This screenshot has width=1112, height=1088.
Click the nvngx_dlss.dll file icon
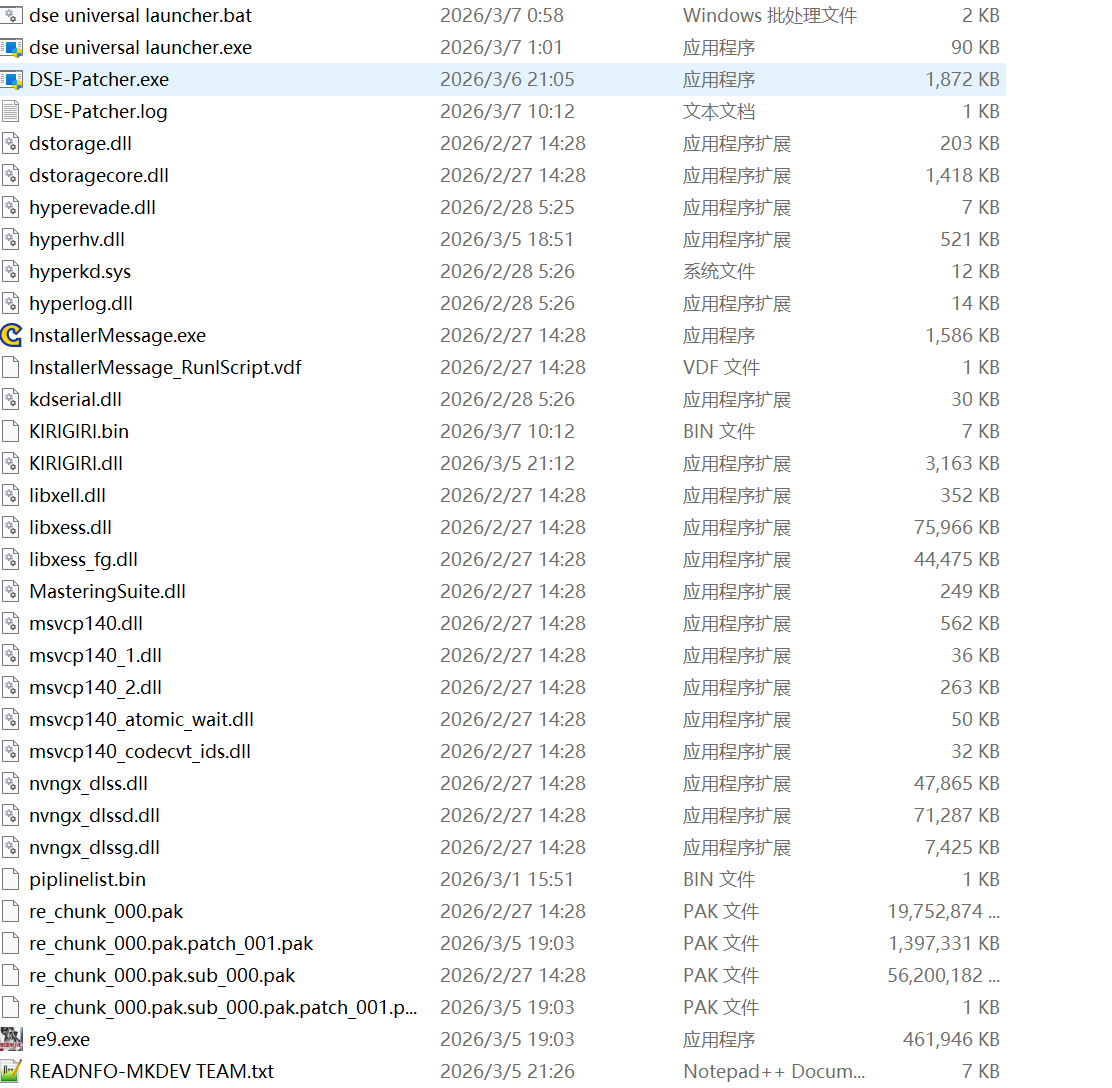[x=11, y=784]
